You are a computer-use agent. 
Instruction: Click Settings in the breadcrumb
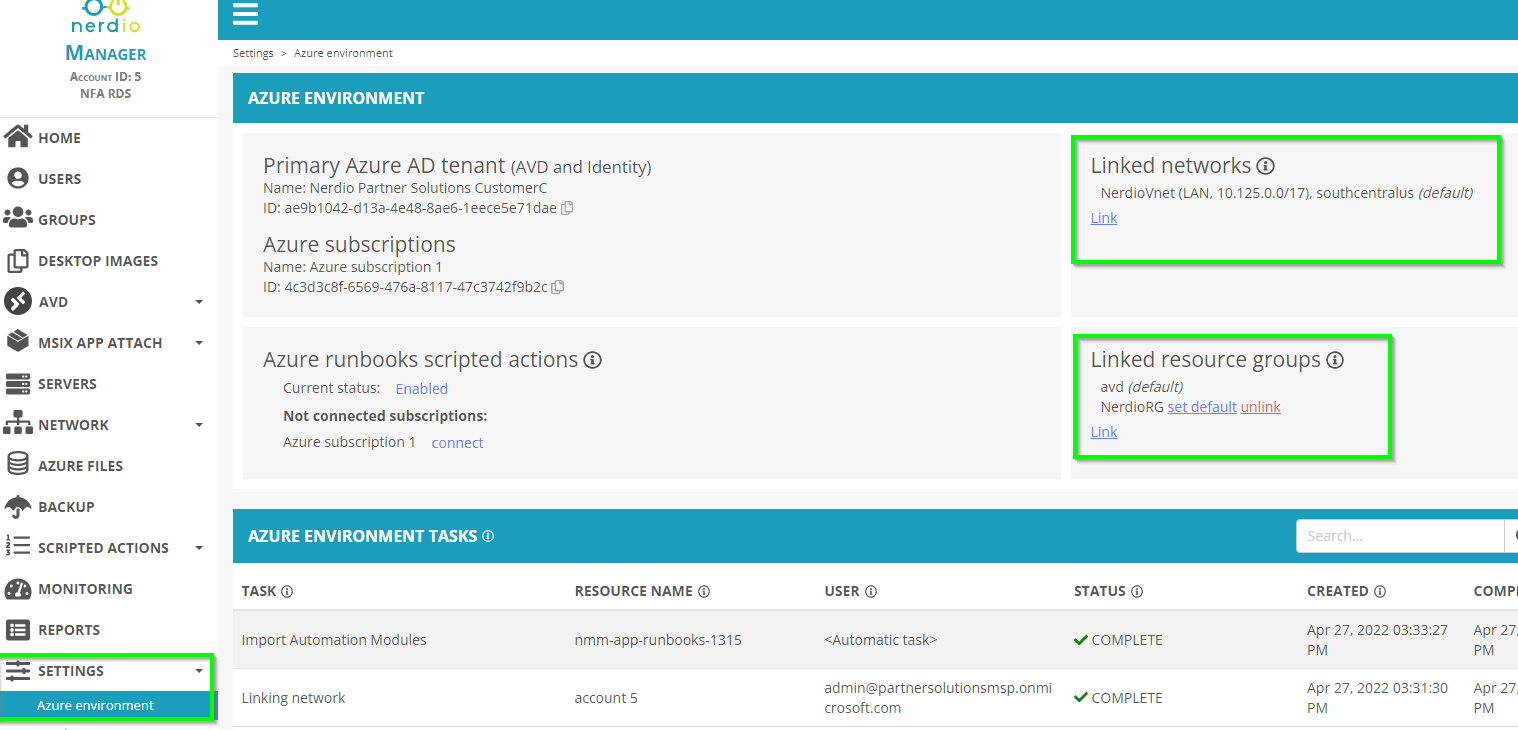coord(253,53)
